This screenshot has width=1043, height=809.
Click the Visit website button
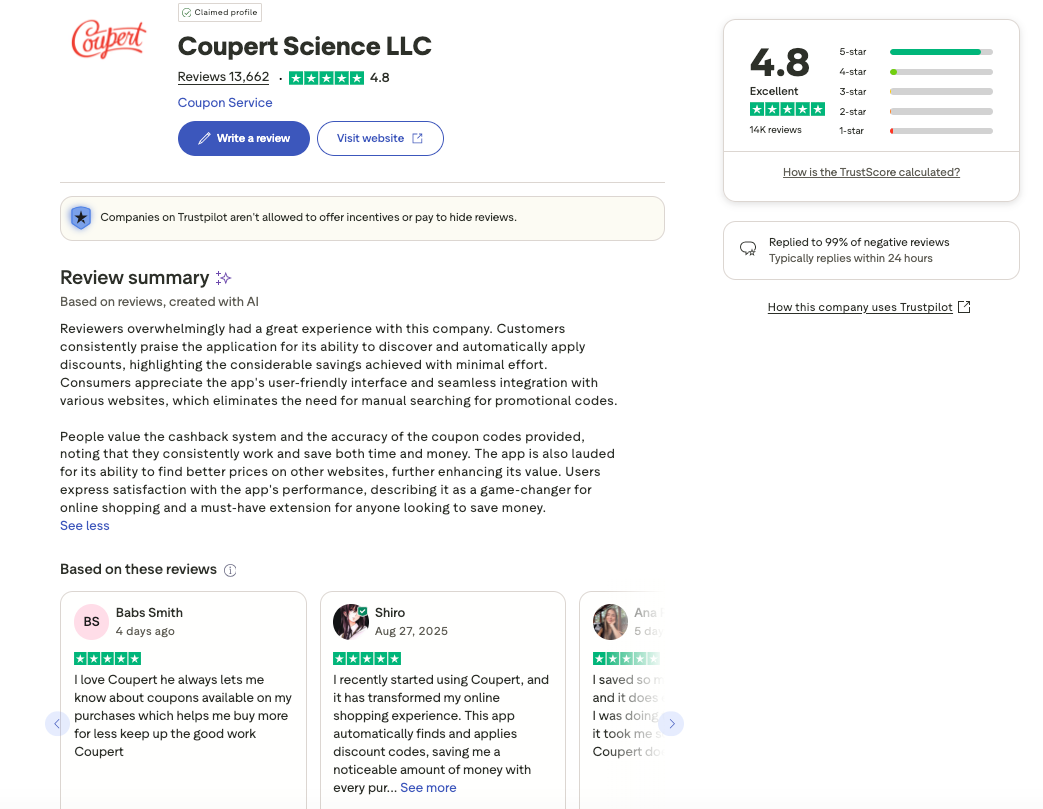coord(380,138)
